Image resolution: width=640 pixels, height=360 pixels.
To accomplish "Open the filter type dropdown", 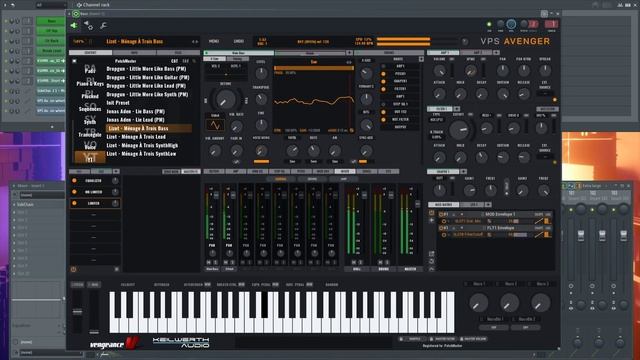I will (437, 120).
